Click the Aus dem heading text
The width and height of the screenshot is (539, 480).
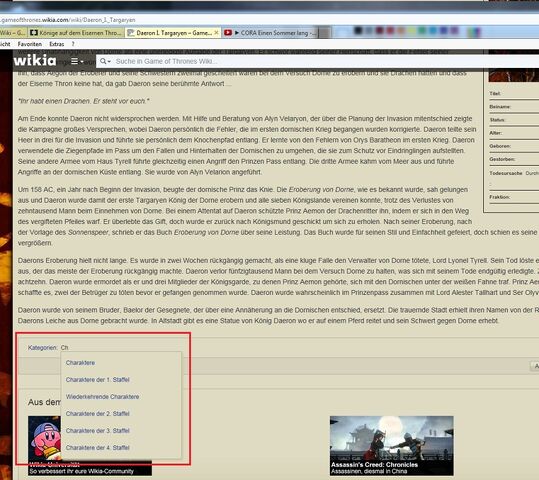[44, 402]
